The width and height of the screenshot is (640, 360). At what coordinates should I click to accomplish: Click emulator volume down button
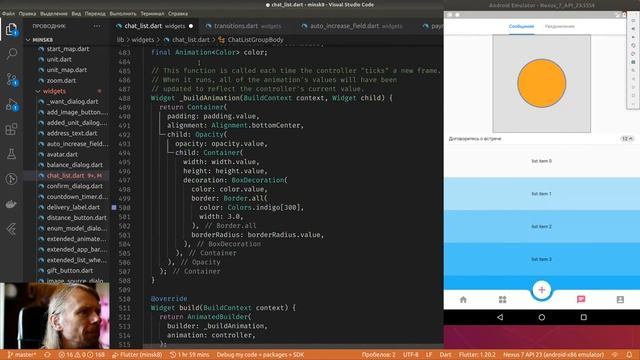(633, 37)
